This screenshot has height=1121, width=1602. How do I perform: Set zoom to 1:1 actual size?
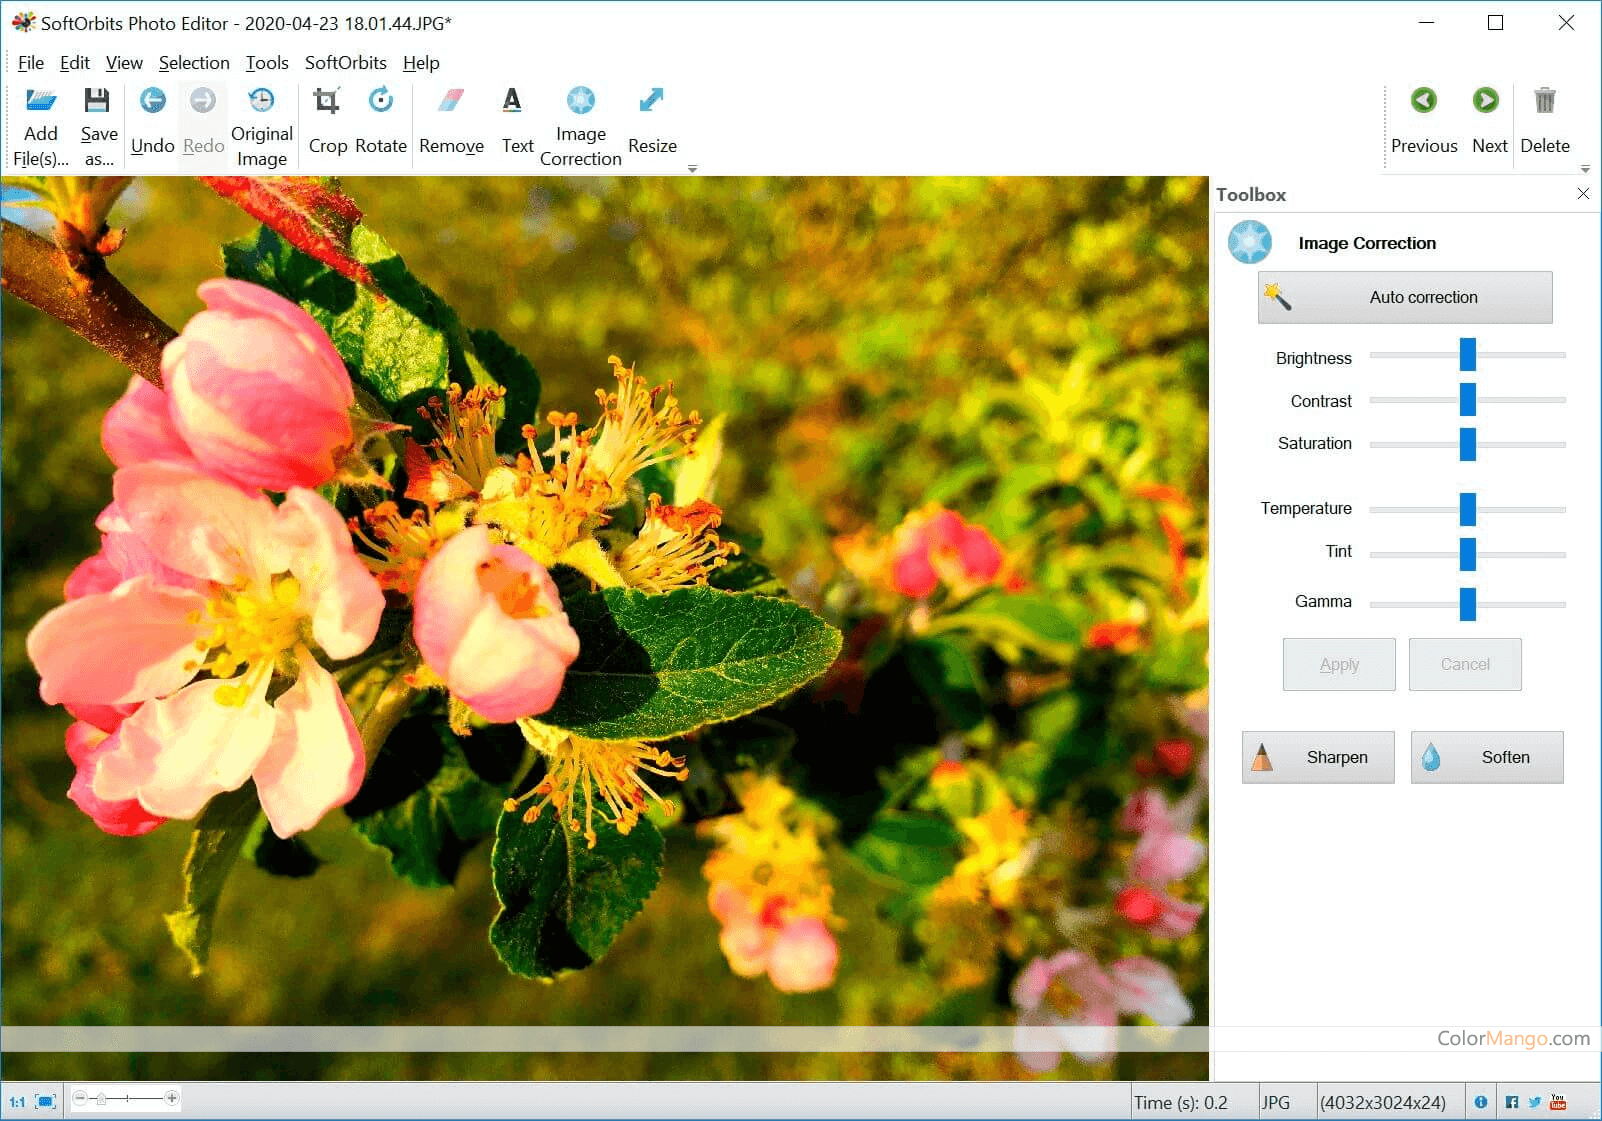click(17, 1102)
